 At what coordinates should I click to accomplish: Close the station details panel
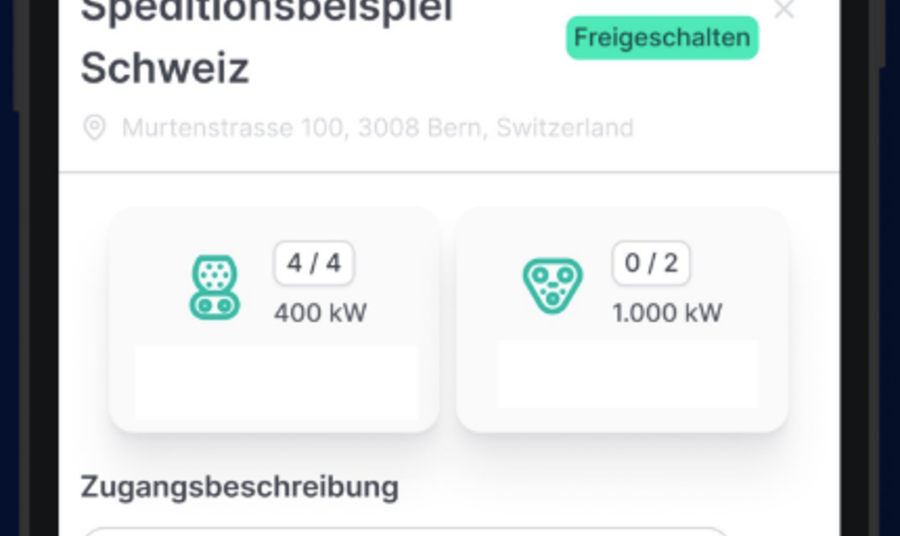pyautogui.click(x=784, y=10)
